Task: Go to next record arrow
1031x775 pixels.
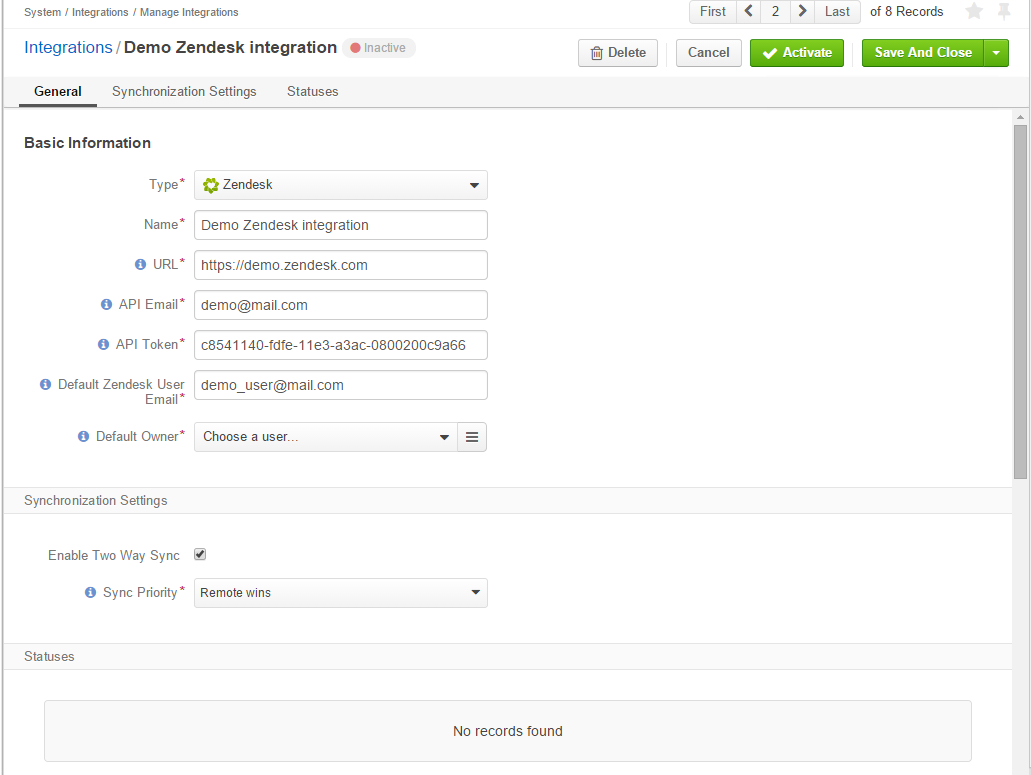Action: coord(802,11)
